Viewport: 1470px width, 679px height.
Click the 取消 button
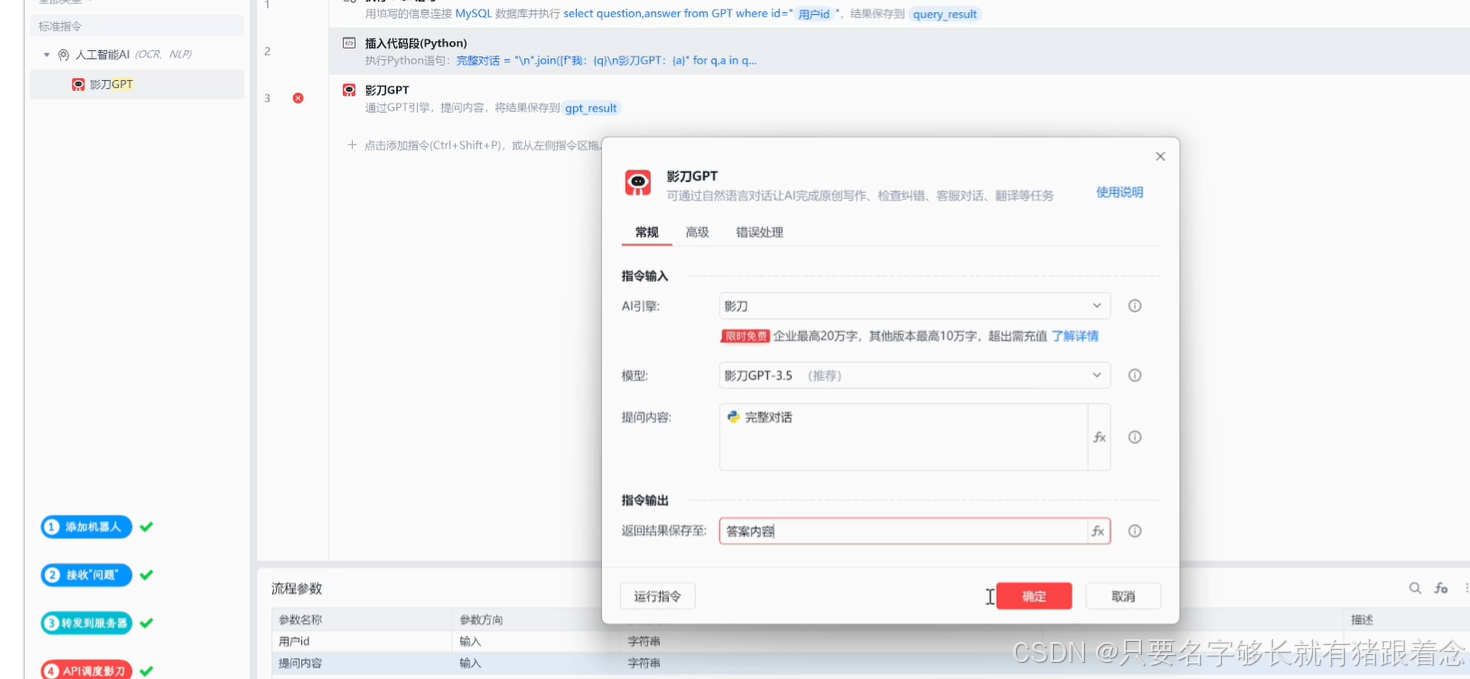click(1123, 596)
